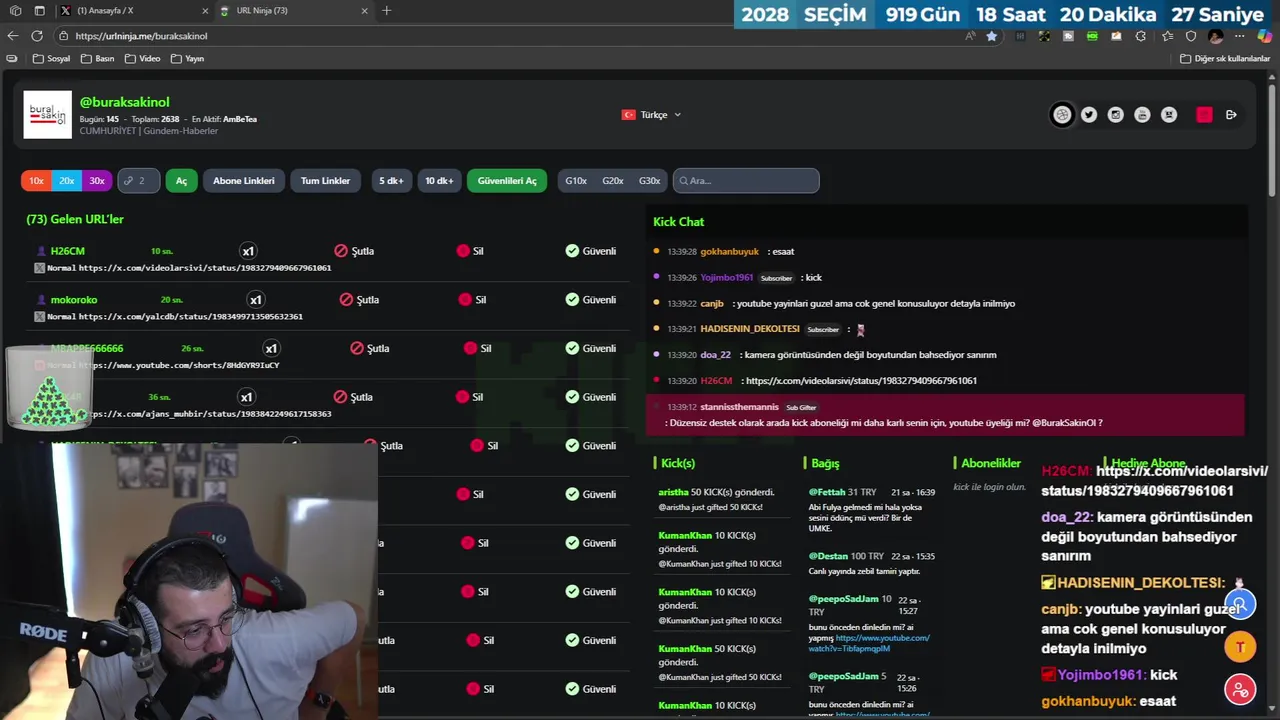Open the Türkçe language dropdown
The height and width of the screenshot is (720, 1280).
(652, 115)
